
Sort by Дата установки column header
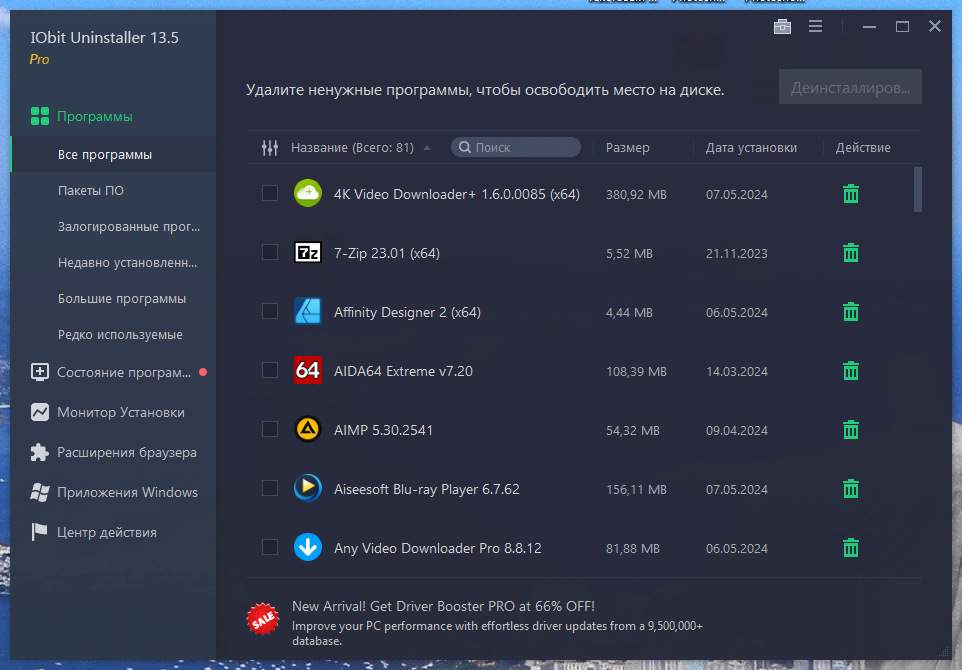(751, 148)
